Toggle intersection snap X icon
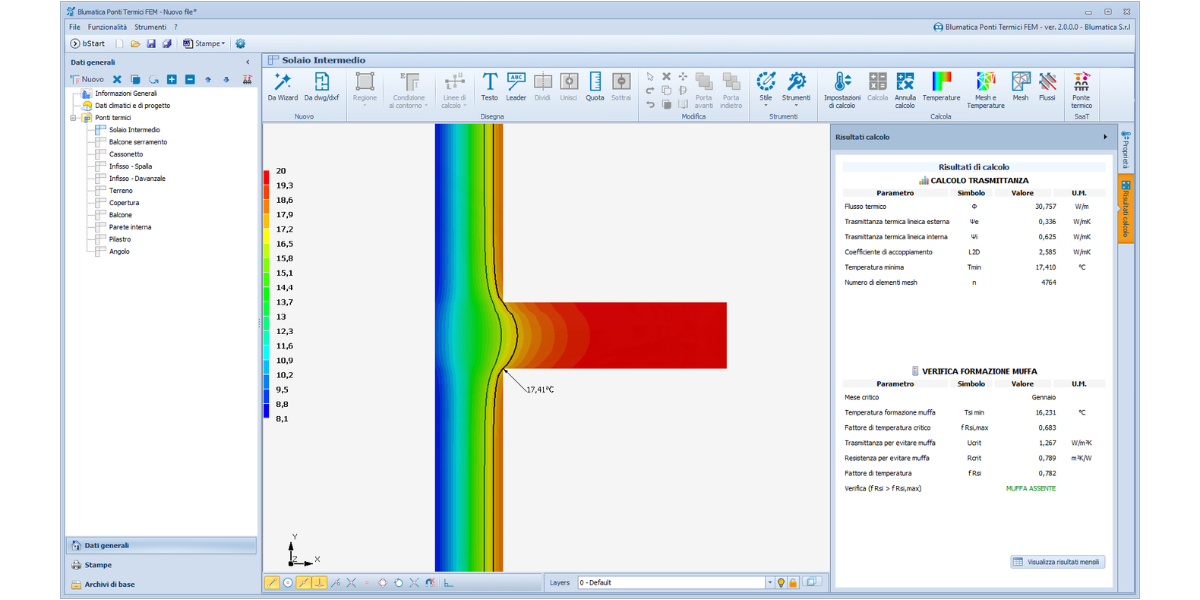The height and width of the screenshot is (600, 1200). (352, 582)
